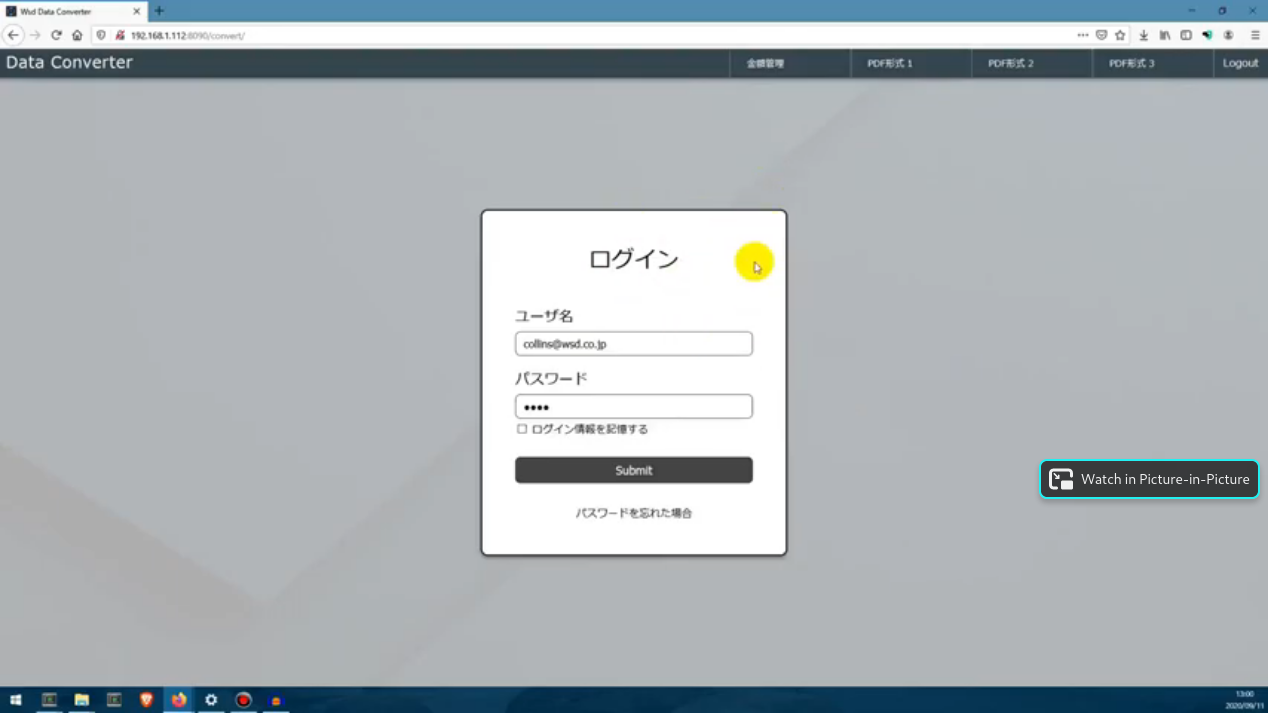Bookmark this page with the star icon
Screen dimensions: 1268x713
click(x=1120, y=35)
